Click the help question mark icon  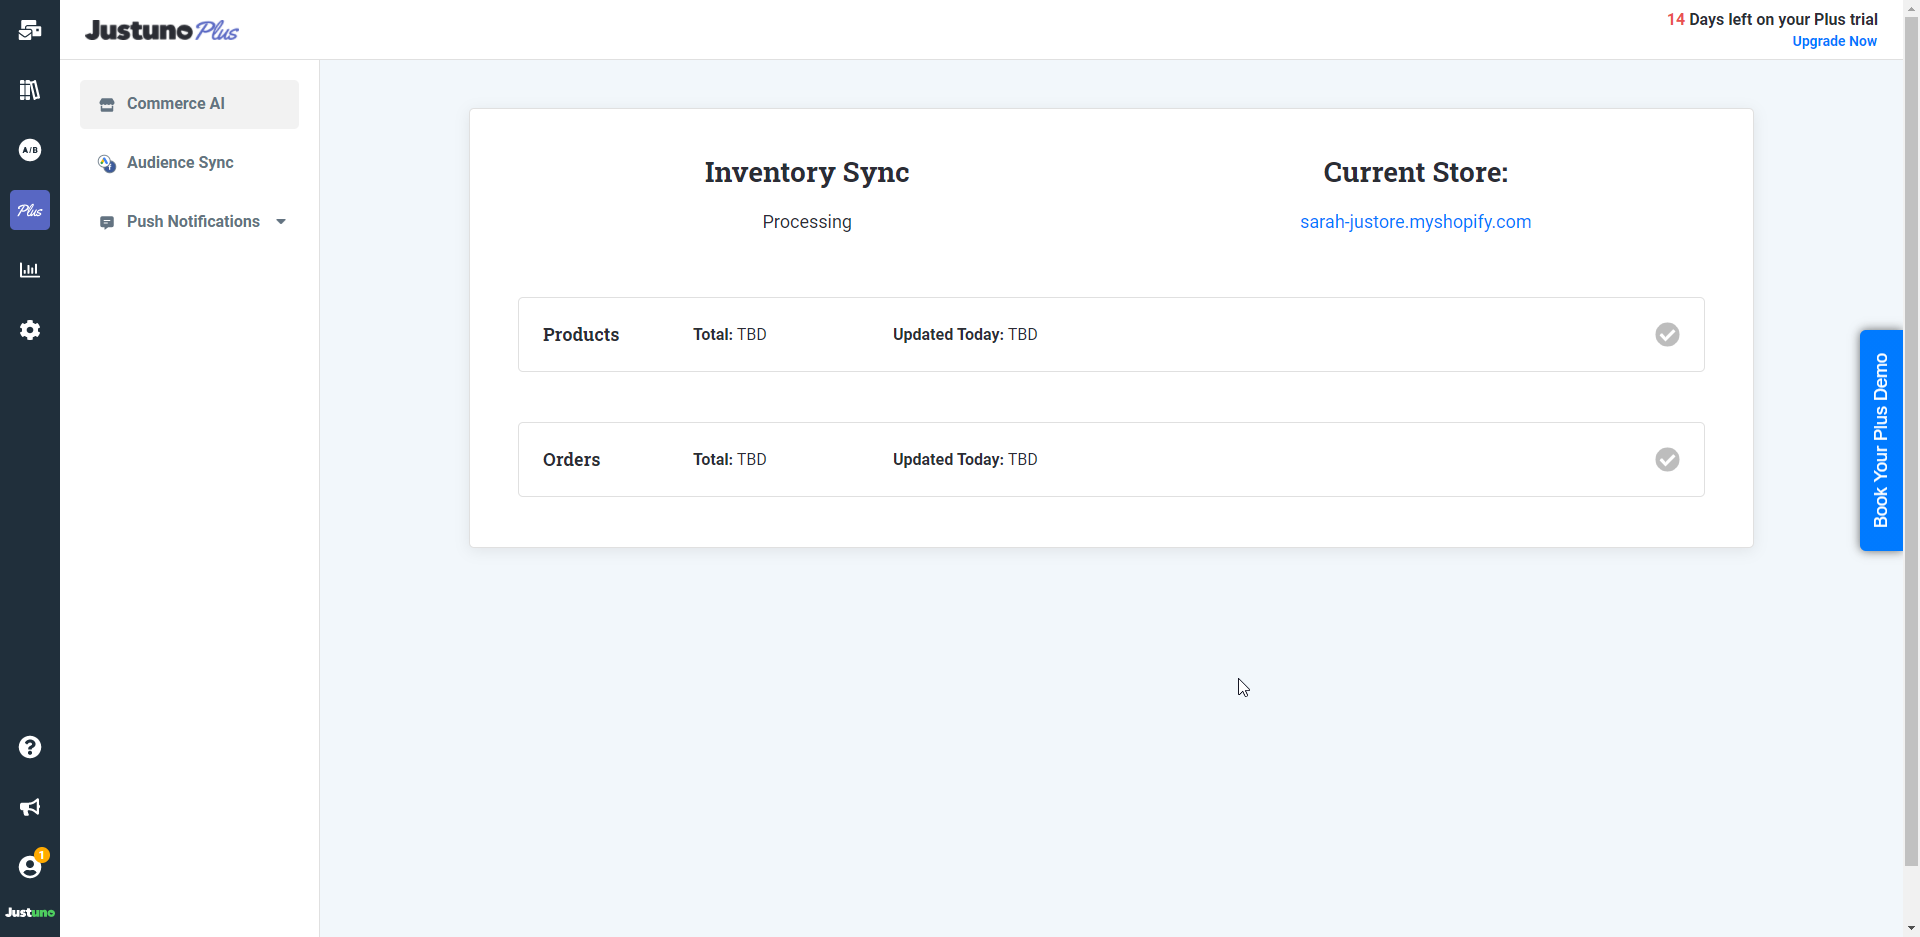point(30,747)
